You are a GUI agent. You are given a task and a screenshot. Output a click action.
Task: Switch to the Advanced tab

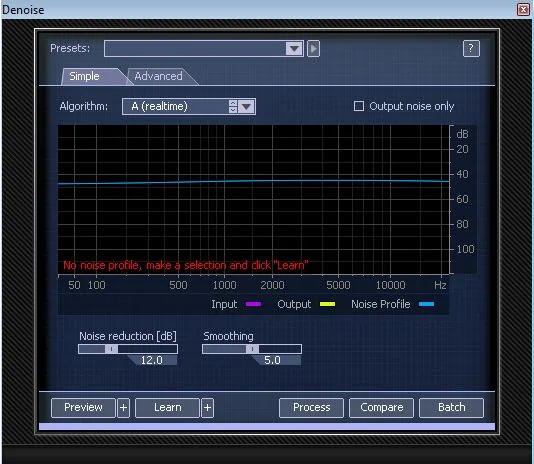click(158, 76)
